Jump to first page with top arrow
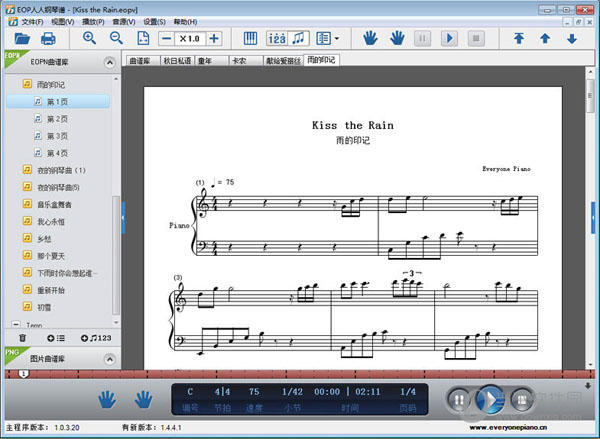The width and height of the screenshot is (600, 439). click(519, 38)
